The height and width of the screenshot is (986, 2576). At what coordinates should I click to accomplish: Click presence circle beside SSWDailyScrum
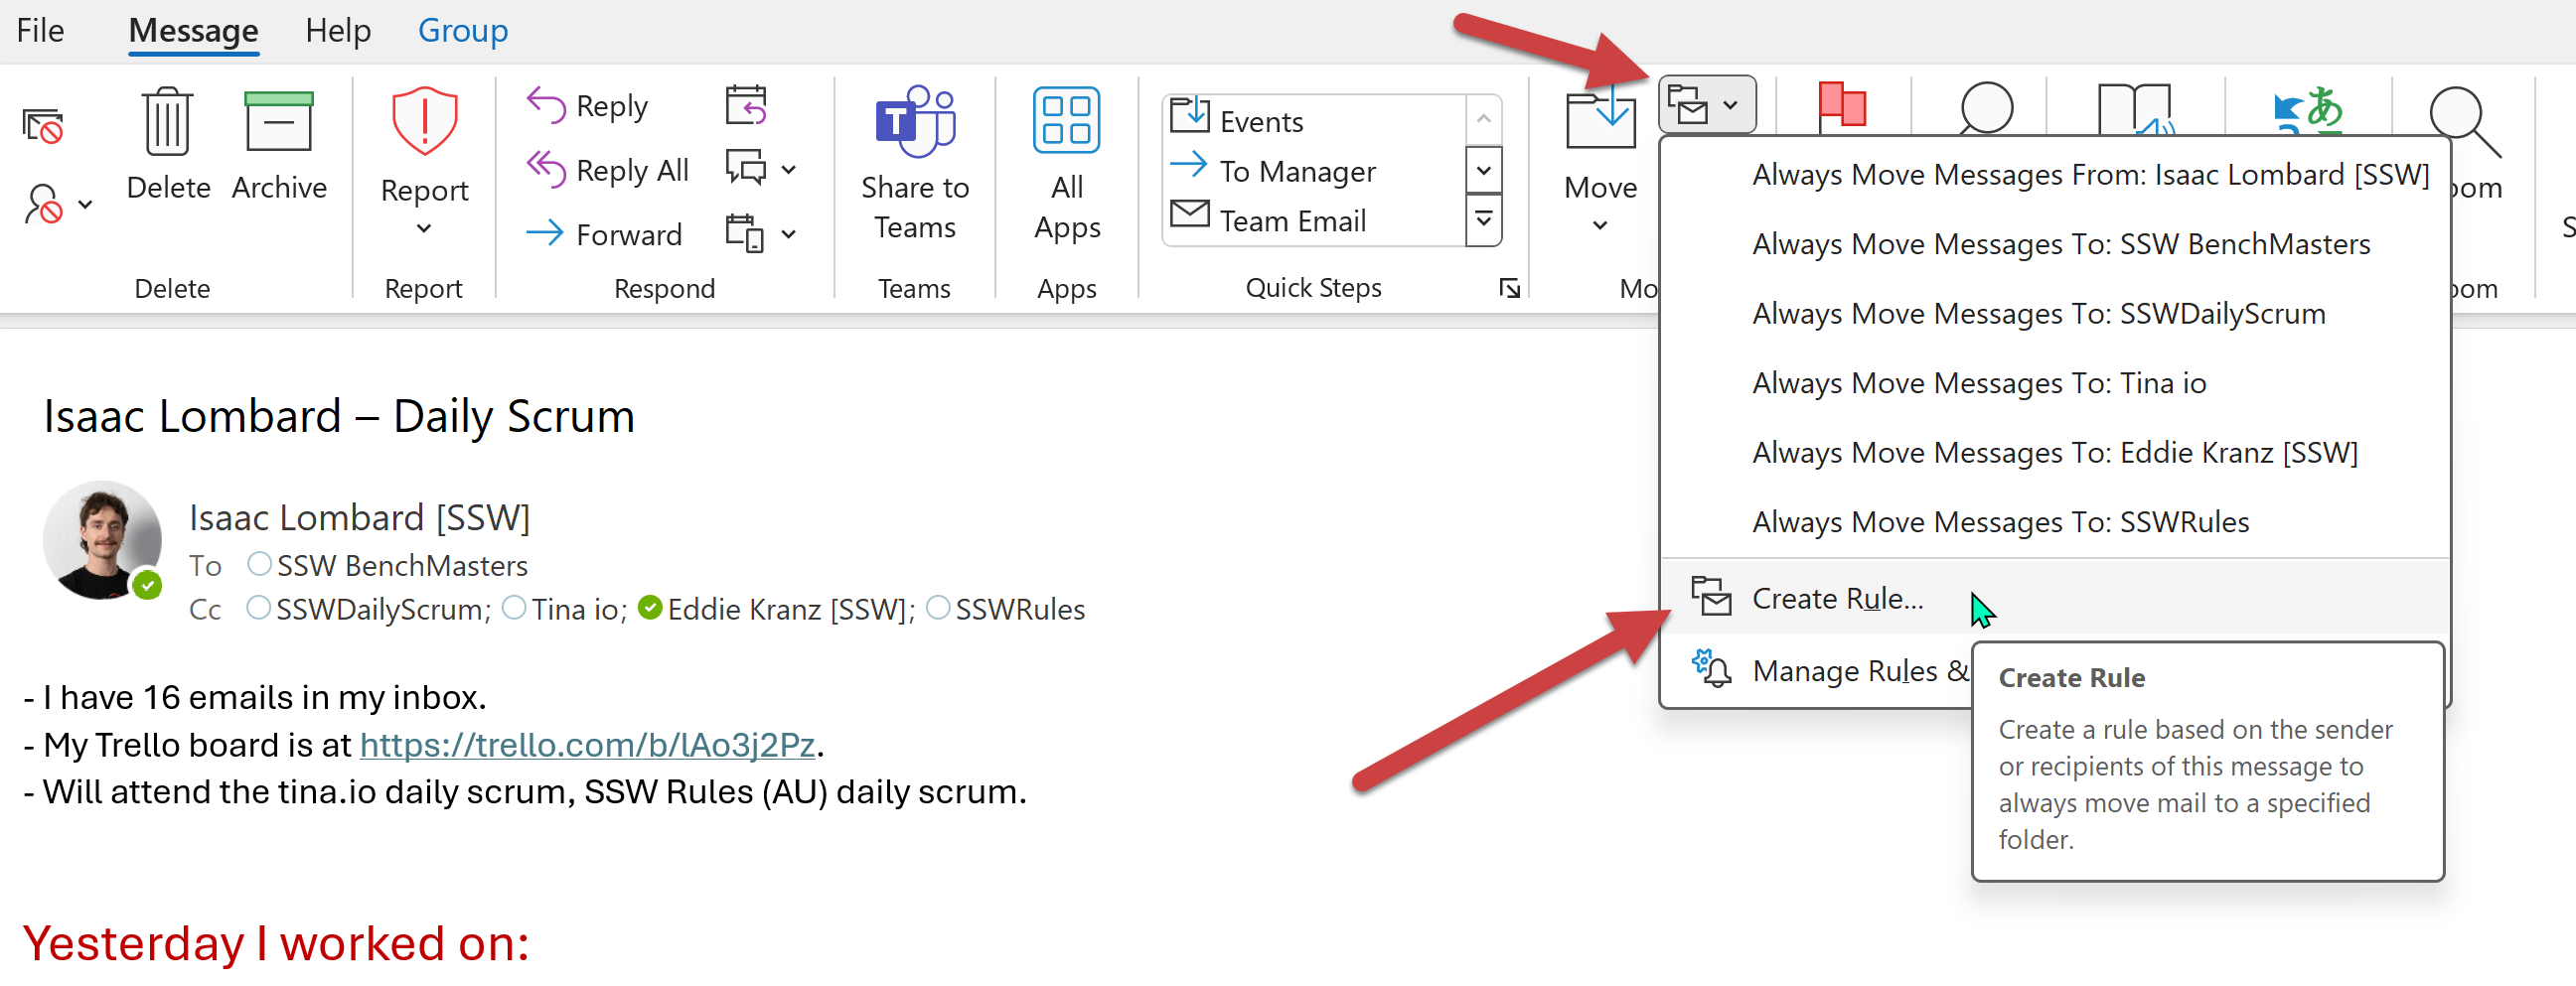[258, 608]
